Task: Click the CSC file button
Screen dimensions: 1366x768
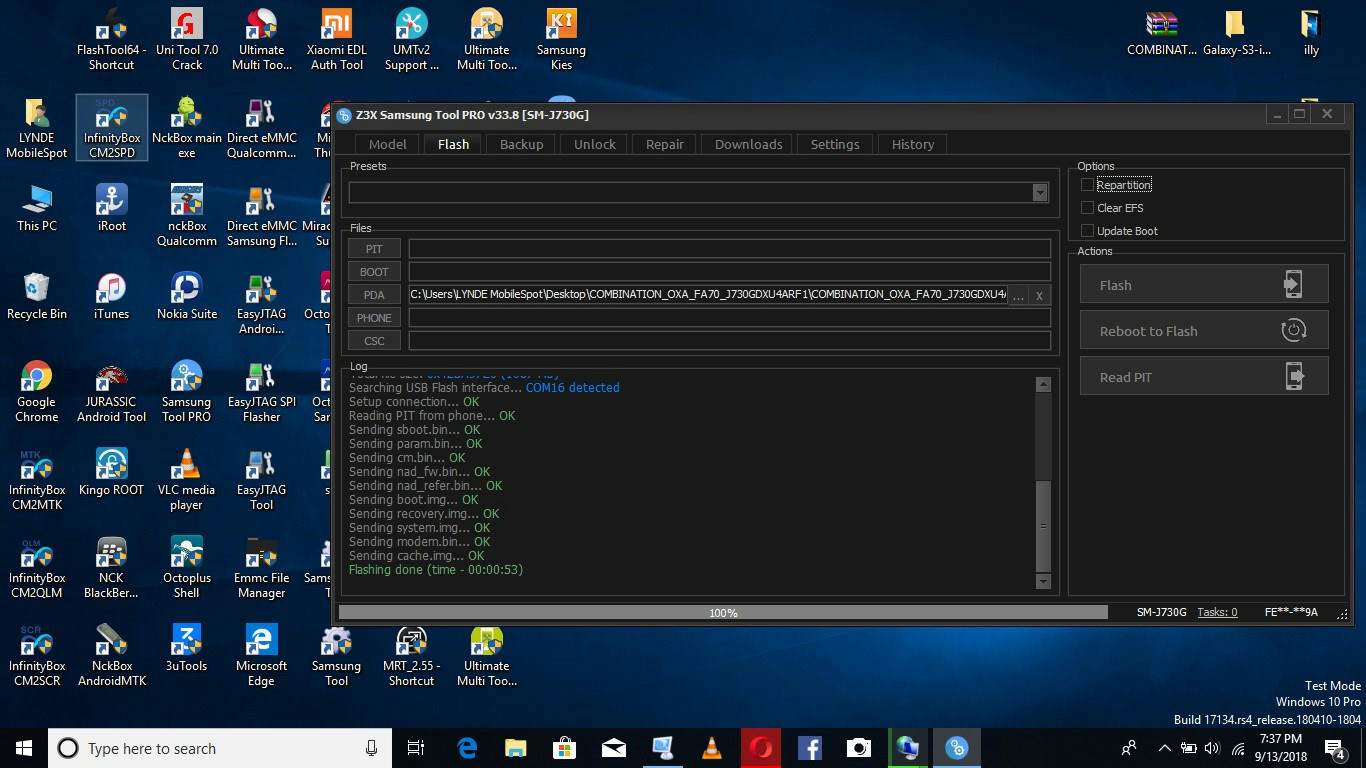Action: (374, 341)
